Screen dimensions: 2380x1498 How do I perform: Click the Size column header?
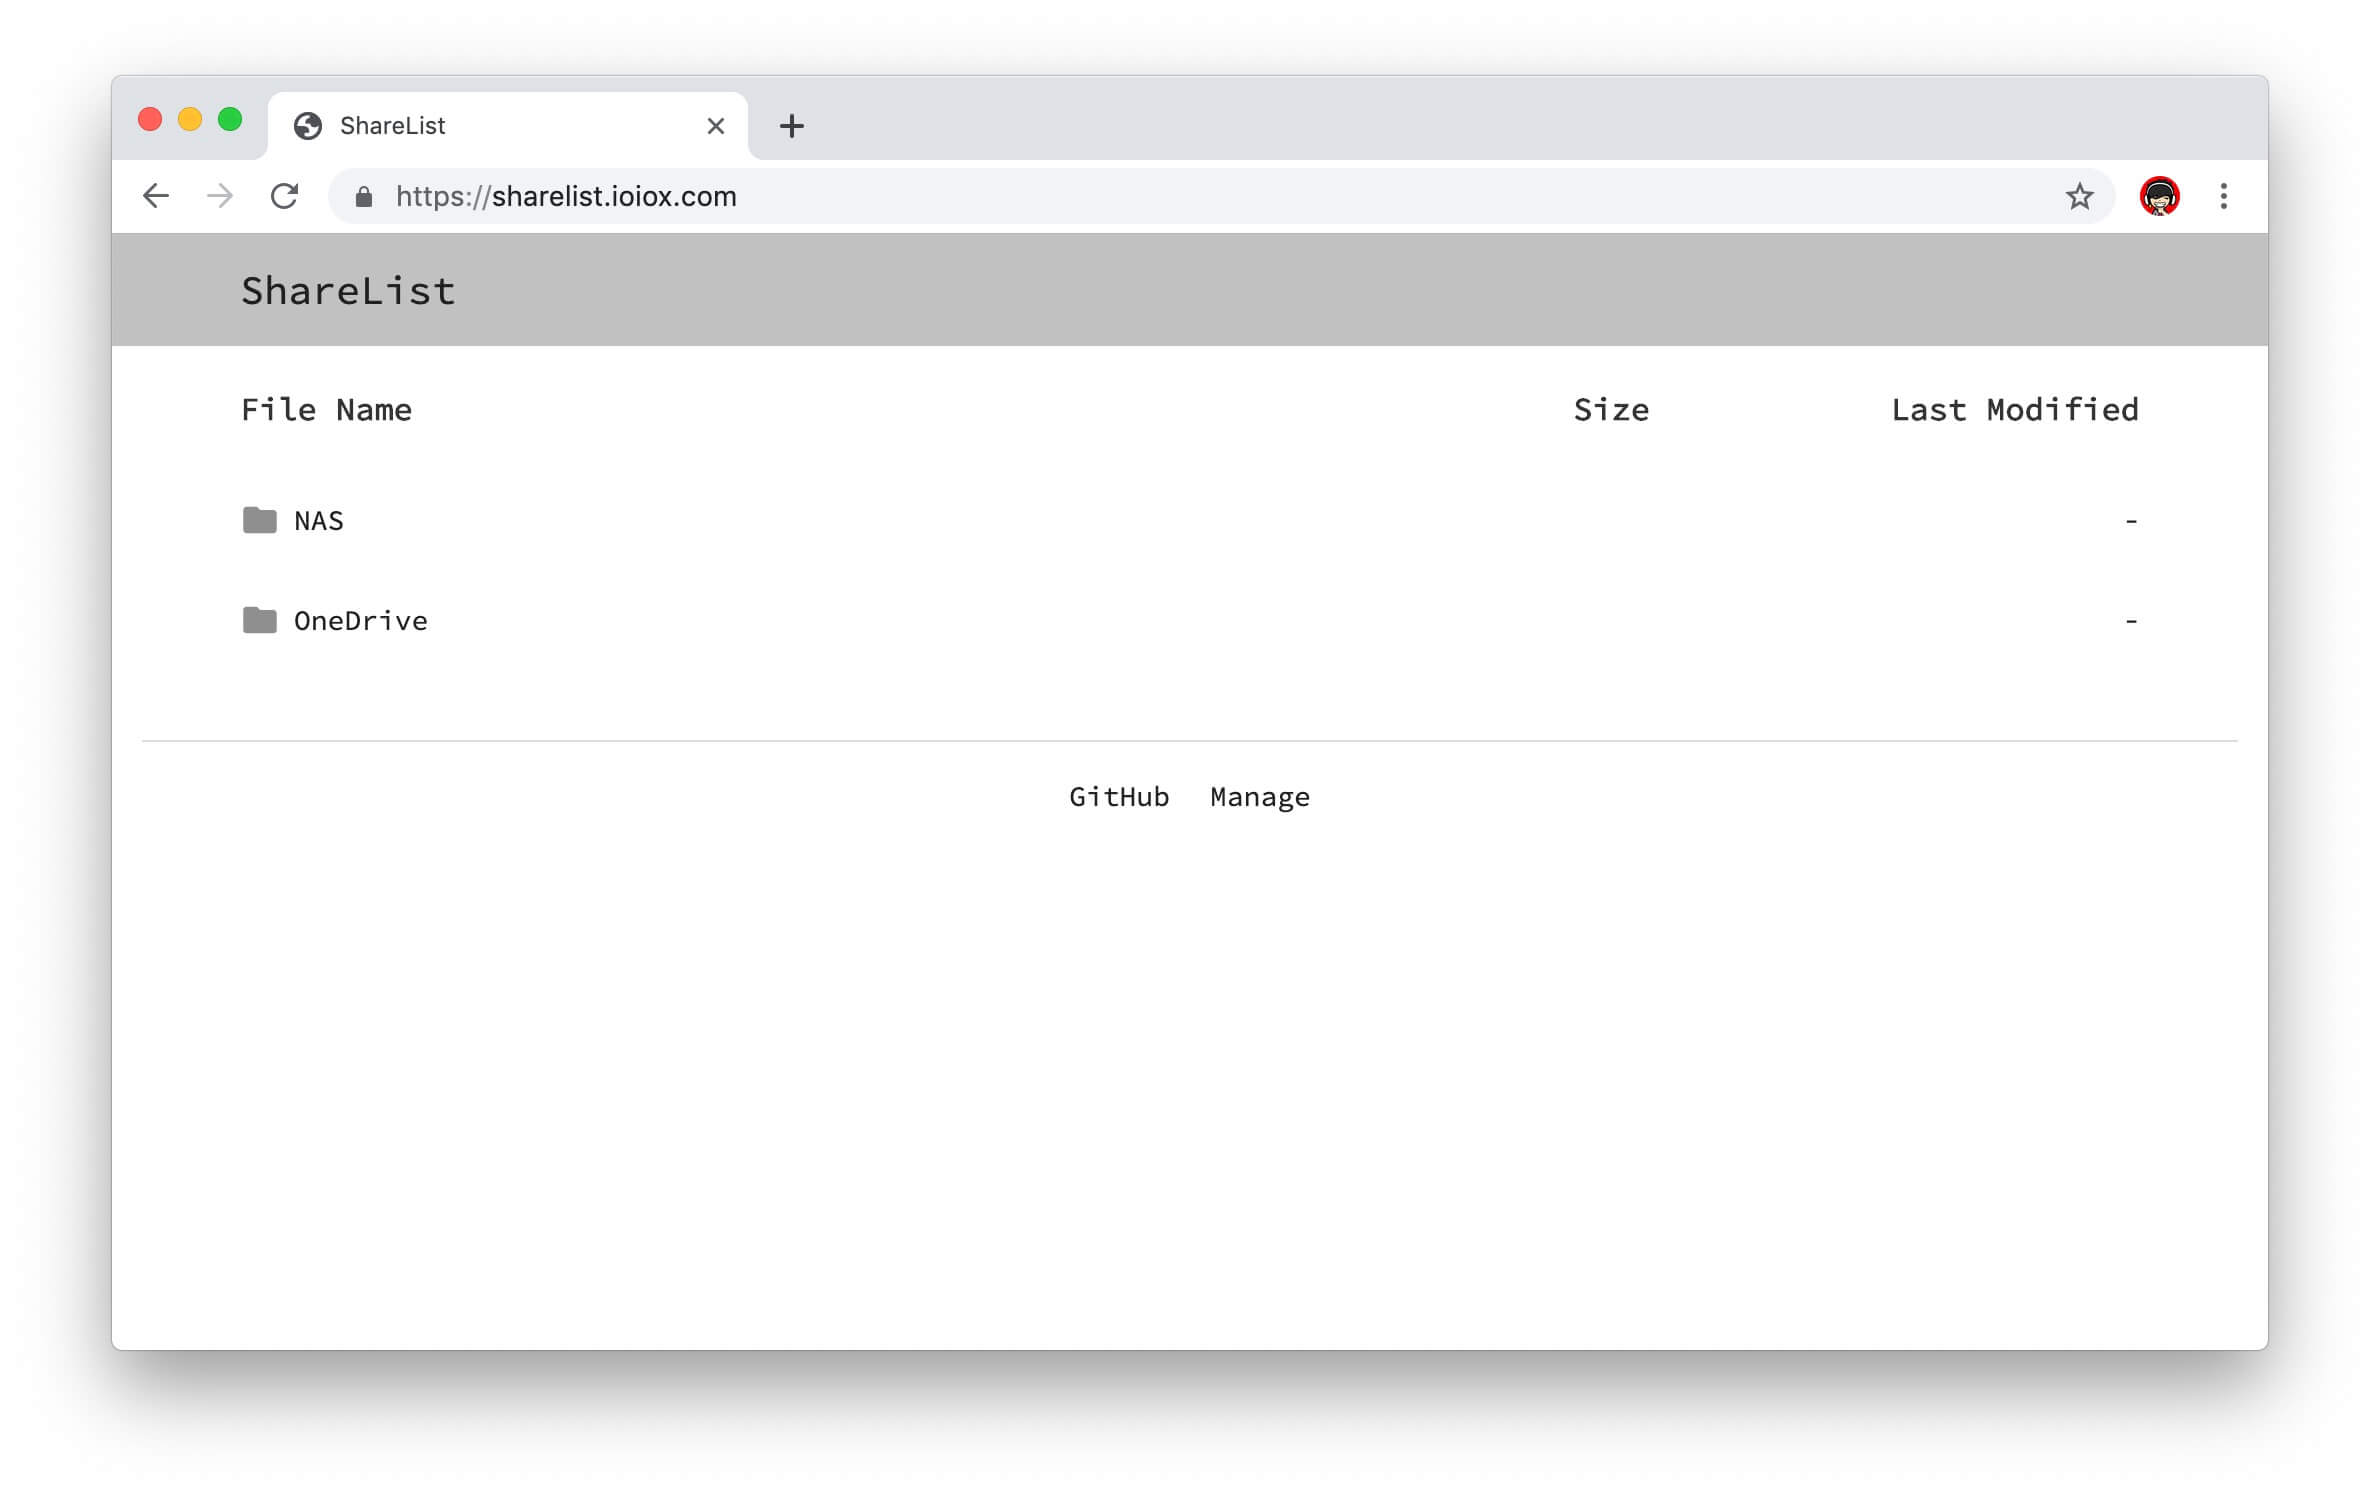point(1611,410)
